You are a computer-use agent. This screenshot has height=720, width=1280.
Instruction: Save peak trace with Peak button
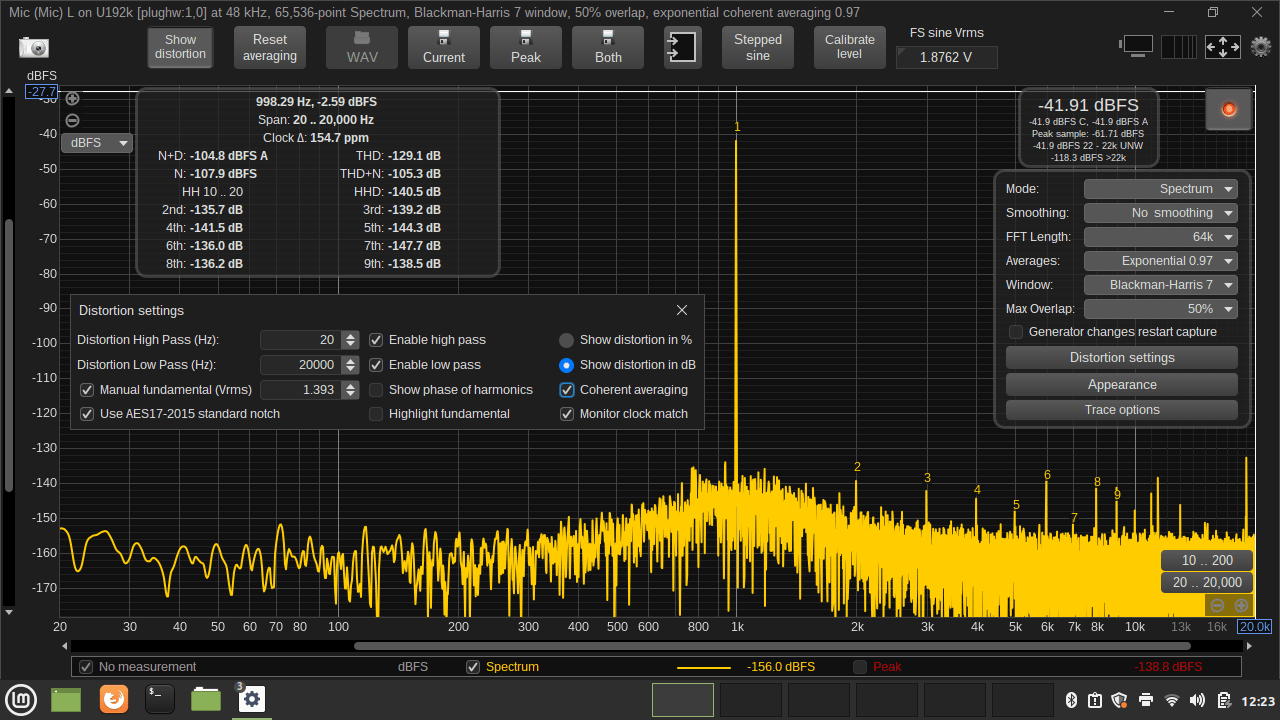[x=526, y=47]
